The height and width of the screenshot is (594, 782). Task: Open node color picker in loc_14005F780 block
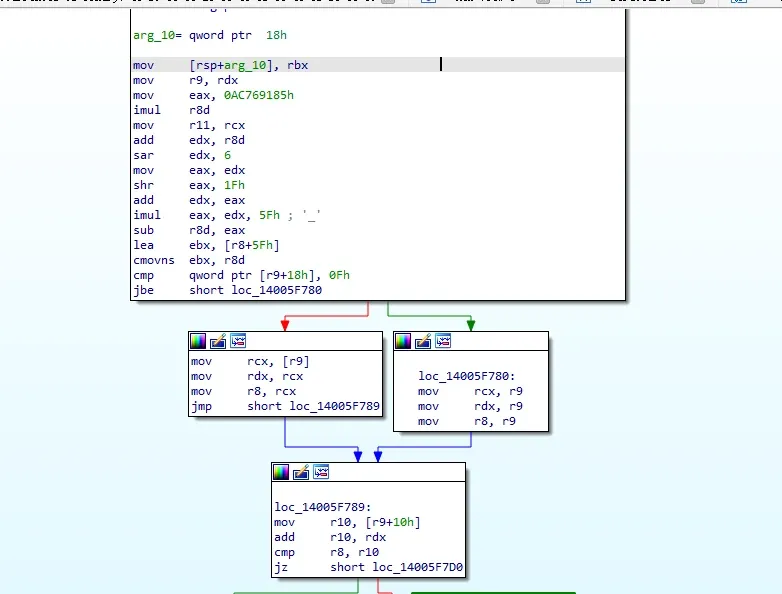[x=403, y=341]
